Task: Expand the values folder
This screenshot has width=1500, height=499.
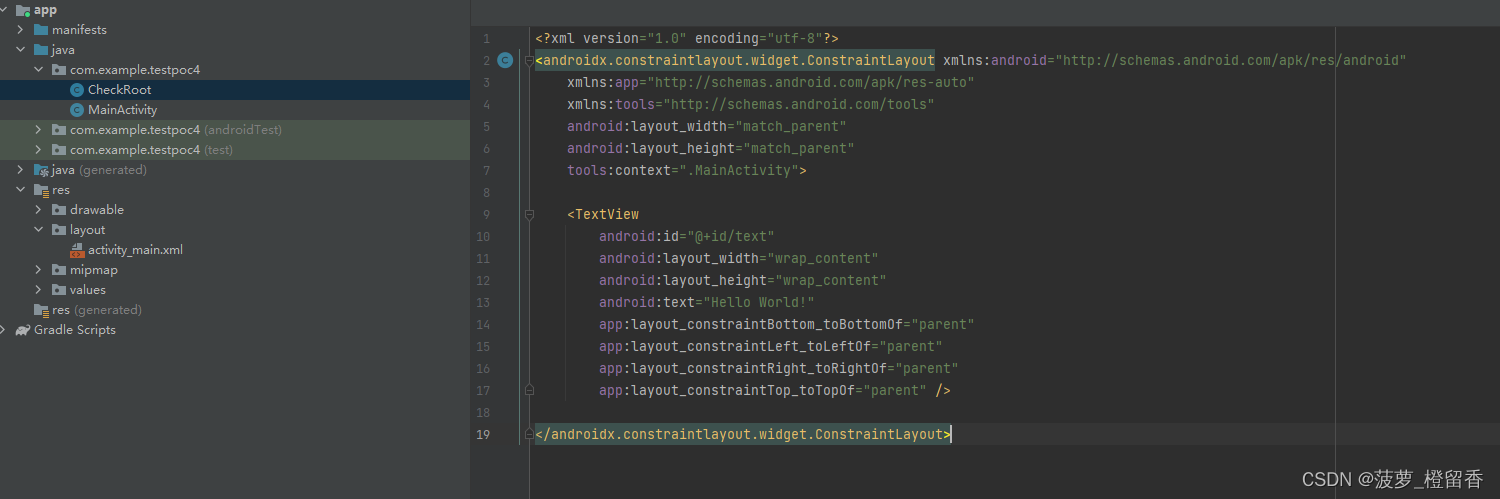Action: (39, 290)
